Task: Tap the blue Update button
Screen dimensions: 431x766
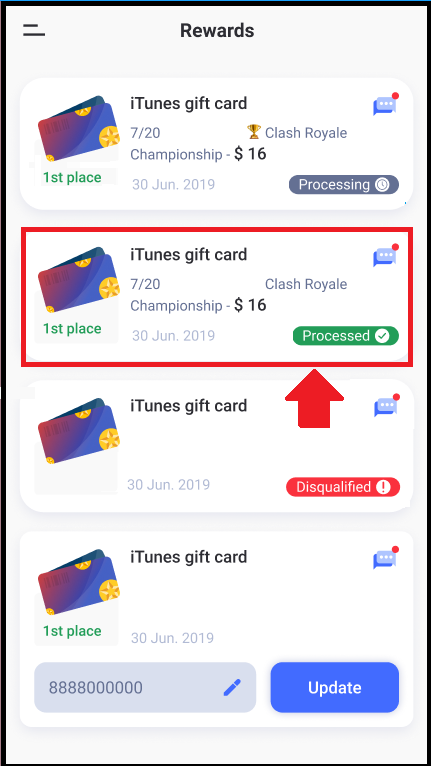Action: (x=335, y=687)
